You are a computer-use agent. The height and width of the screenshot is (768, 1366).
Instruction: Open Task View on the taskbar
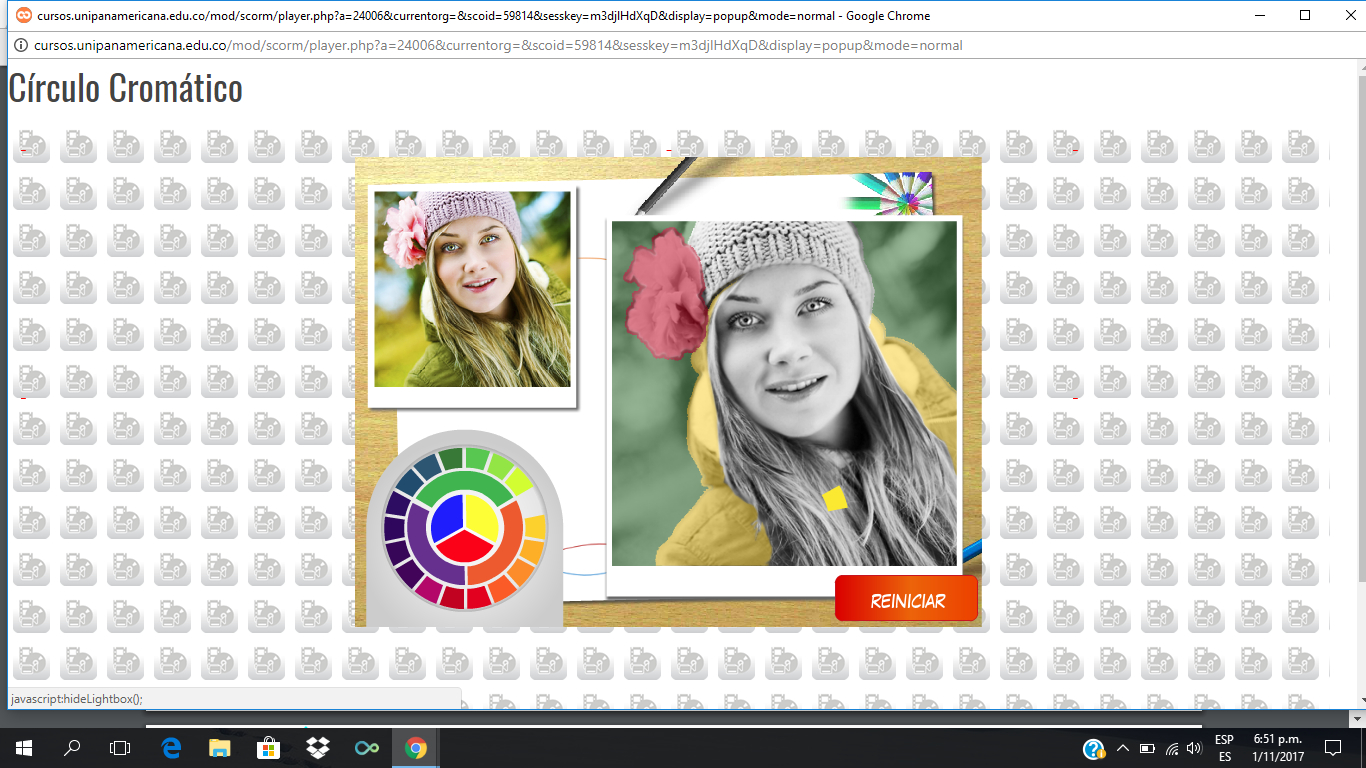pyautogui.click(x=120, y=748)
